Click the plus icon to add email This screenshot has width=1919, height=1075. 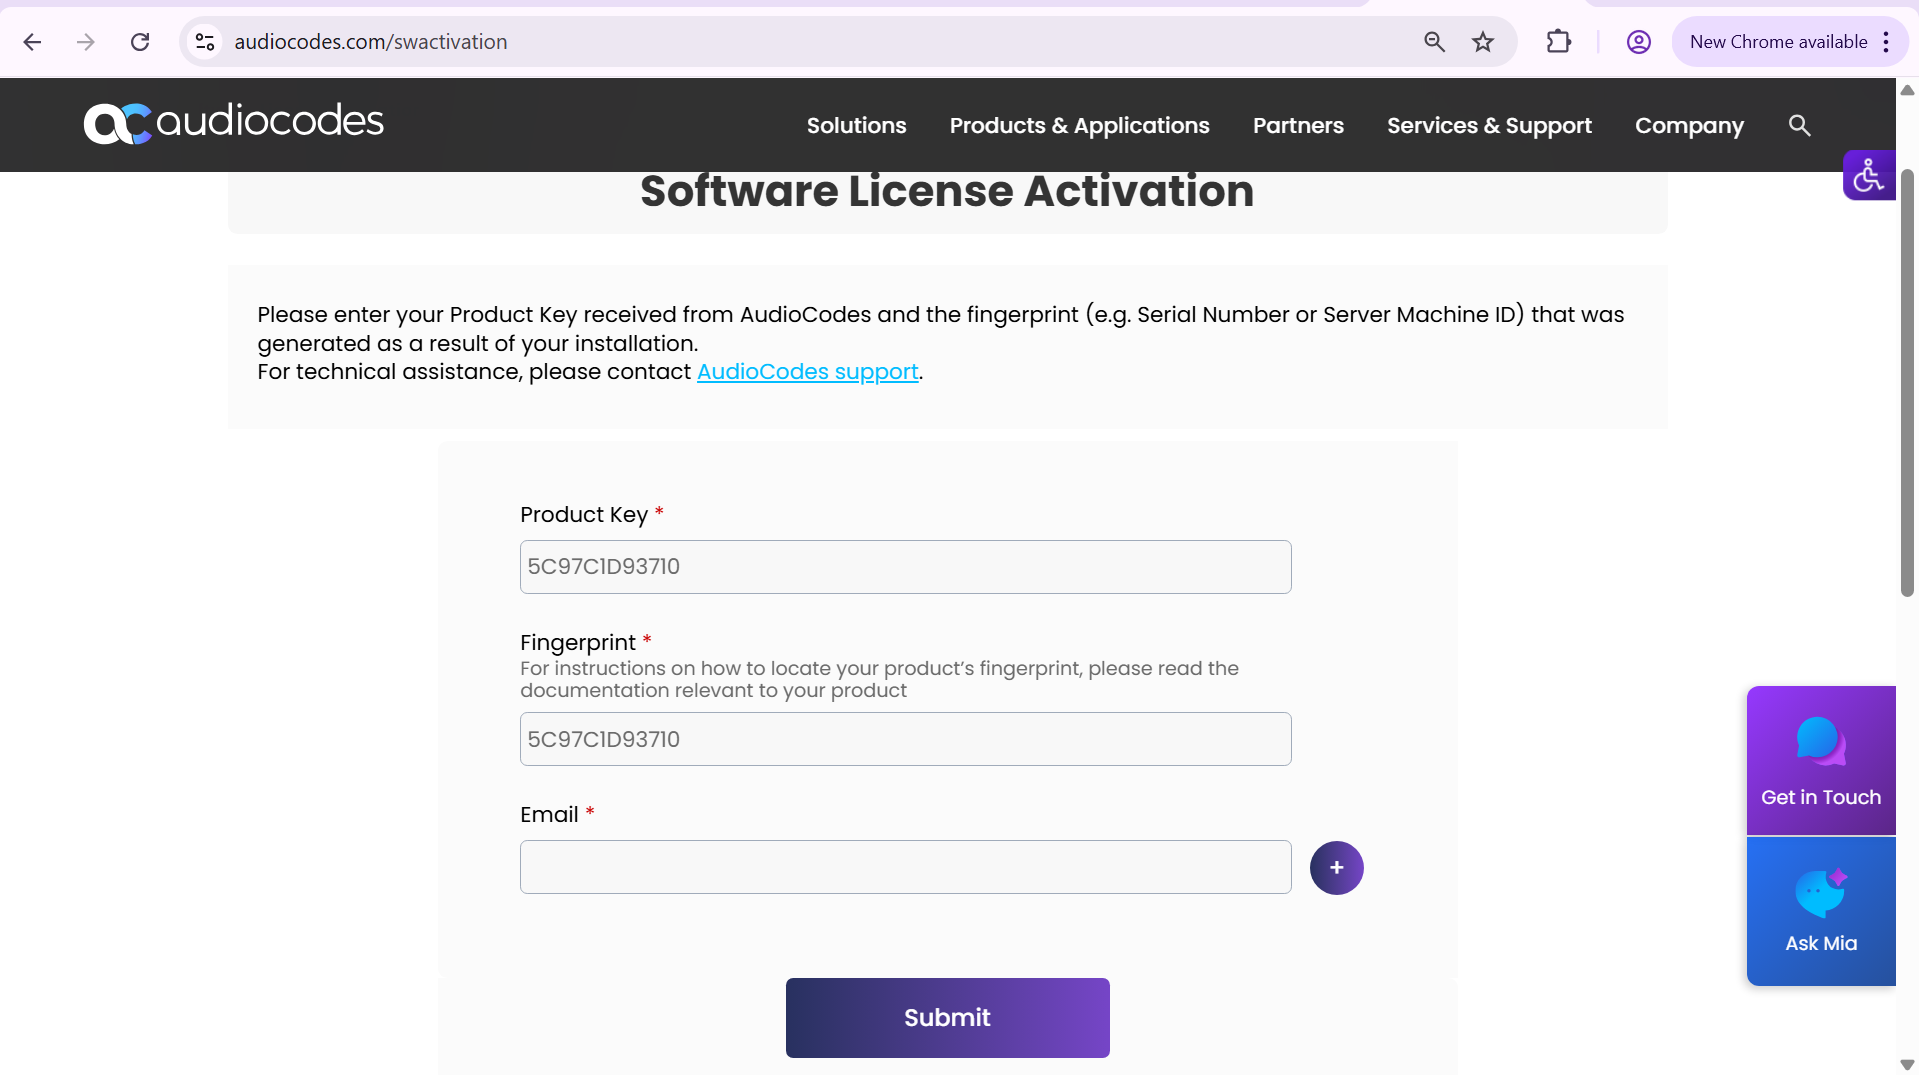click(x=1336, y=867)
